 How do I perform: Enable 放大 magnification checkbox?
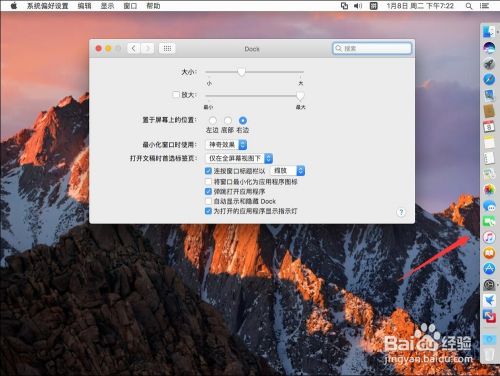click(176, 95)
